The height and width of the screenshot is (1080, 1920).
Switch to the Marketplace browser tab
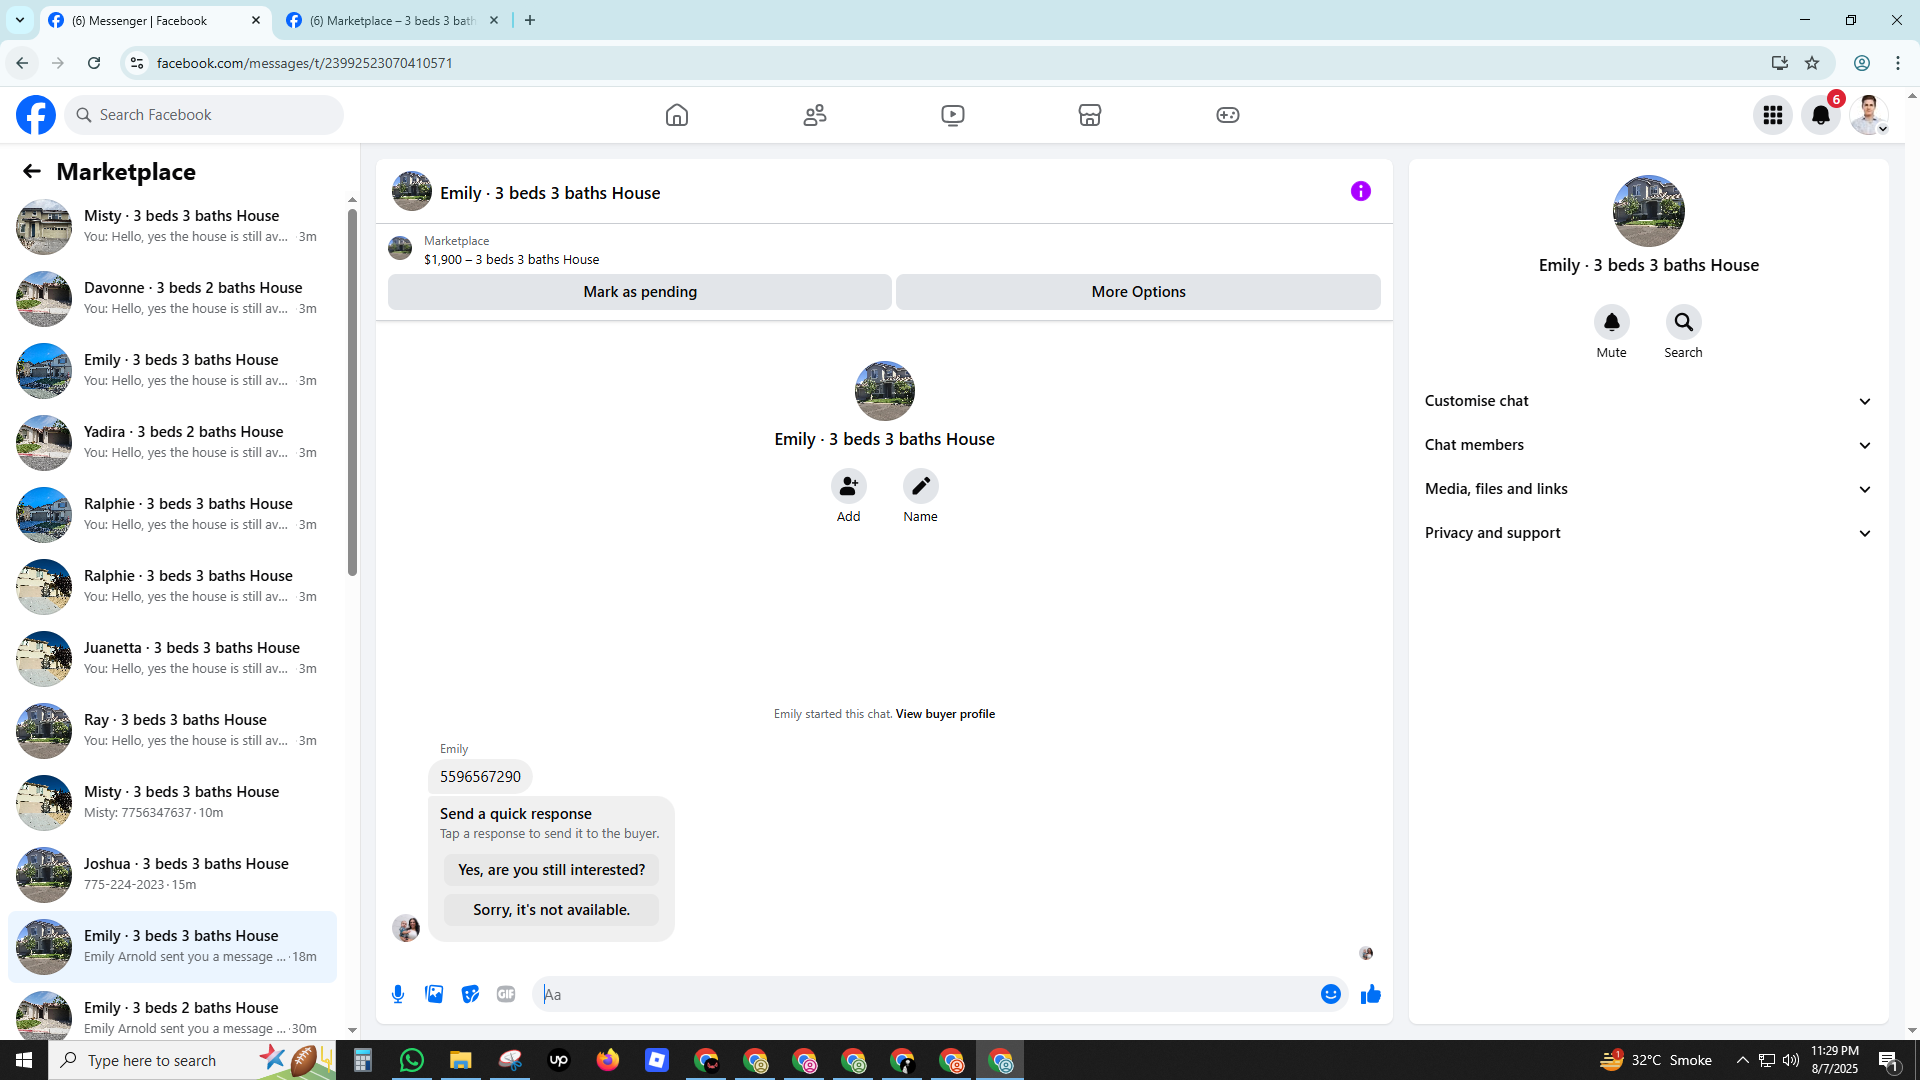pyautogui.click(x=392, y=20)
